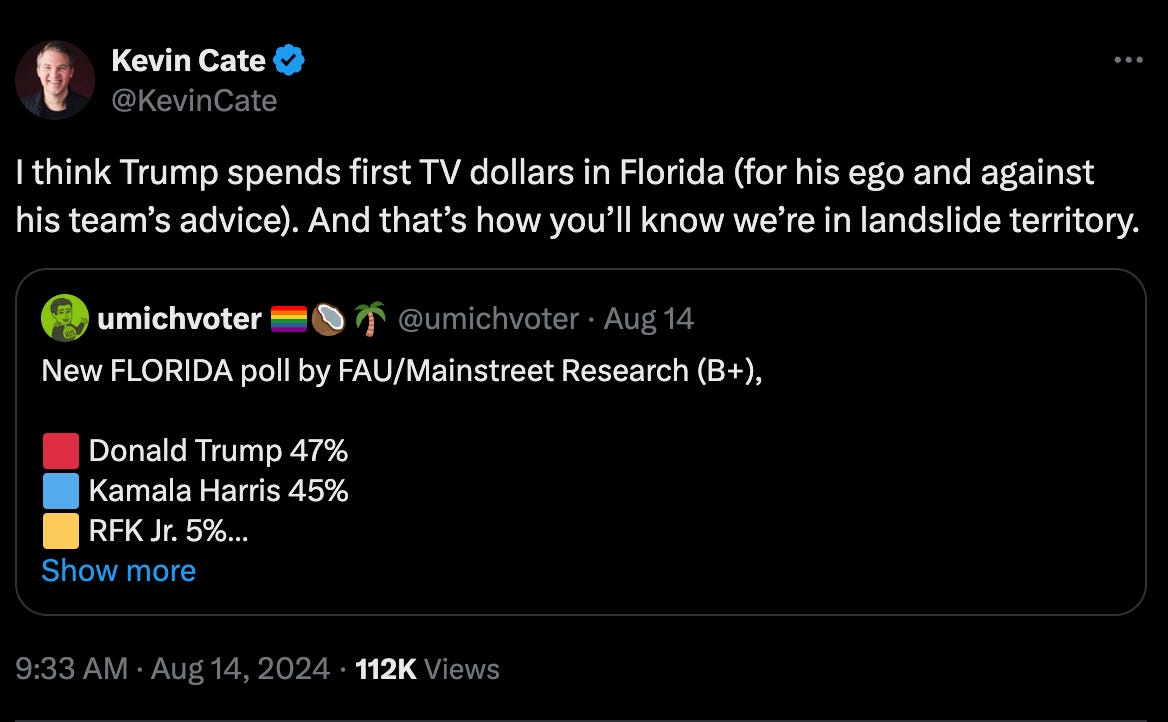
Task: Click the verified badge next to Kevin Cate
Action: [x=289, y=60]
